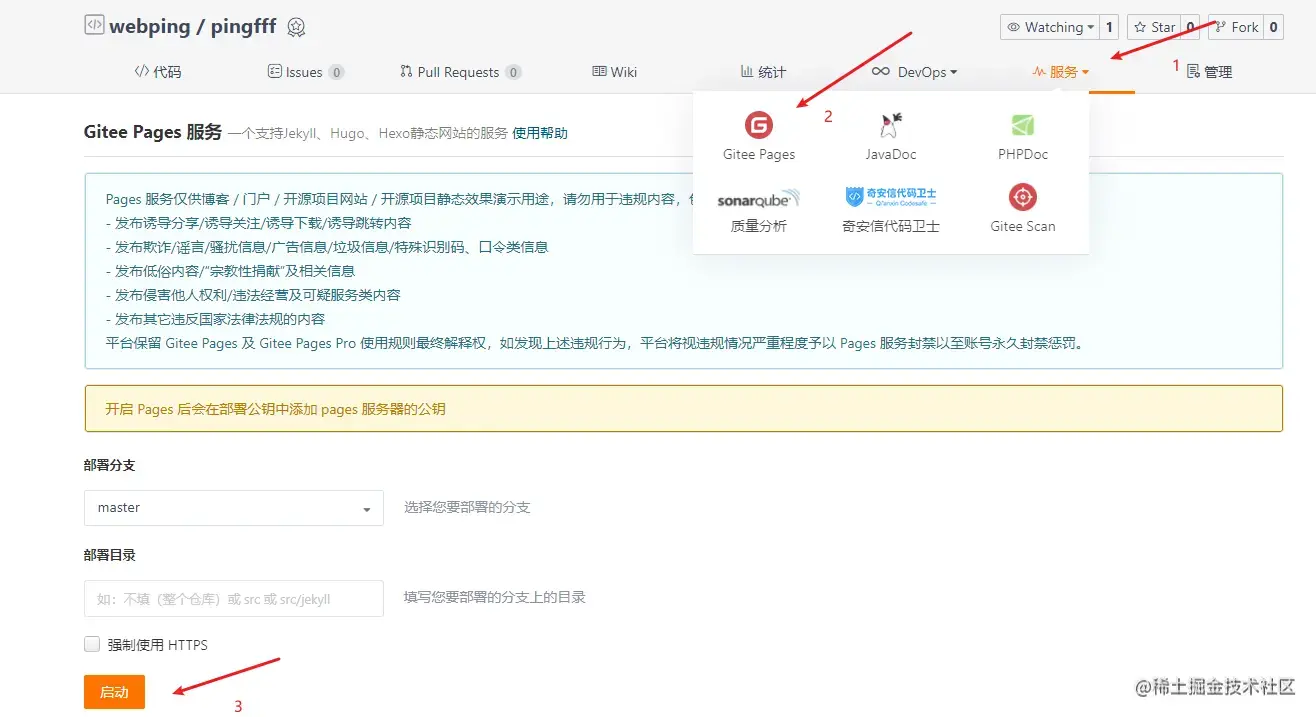
Task: Star the repository
Action: [1153, 27]
